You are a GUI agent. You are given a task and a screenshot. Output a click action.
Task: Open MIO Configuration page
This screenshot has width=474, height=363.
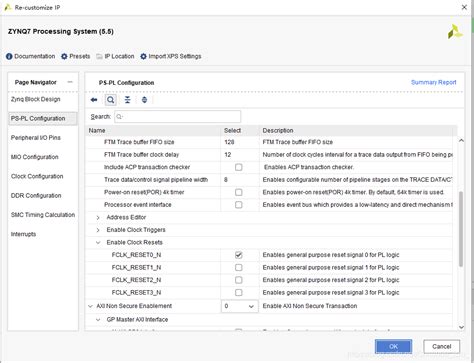(35, 157)
